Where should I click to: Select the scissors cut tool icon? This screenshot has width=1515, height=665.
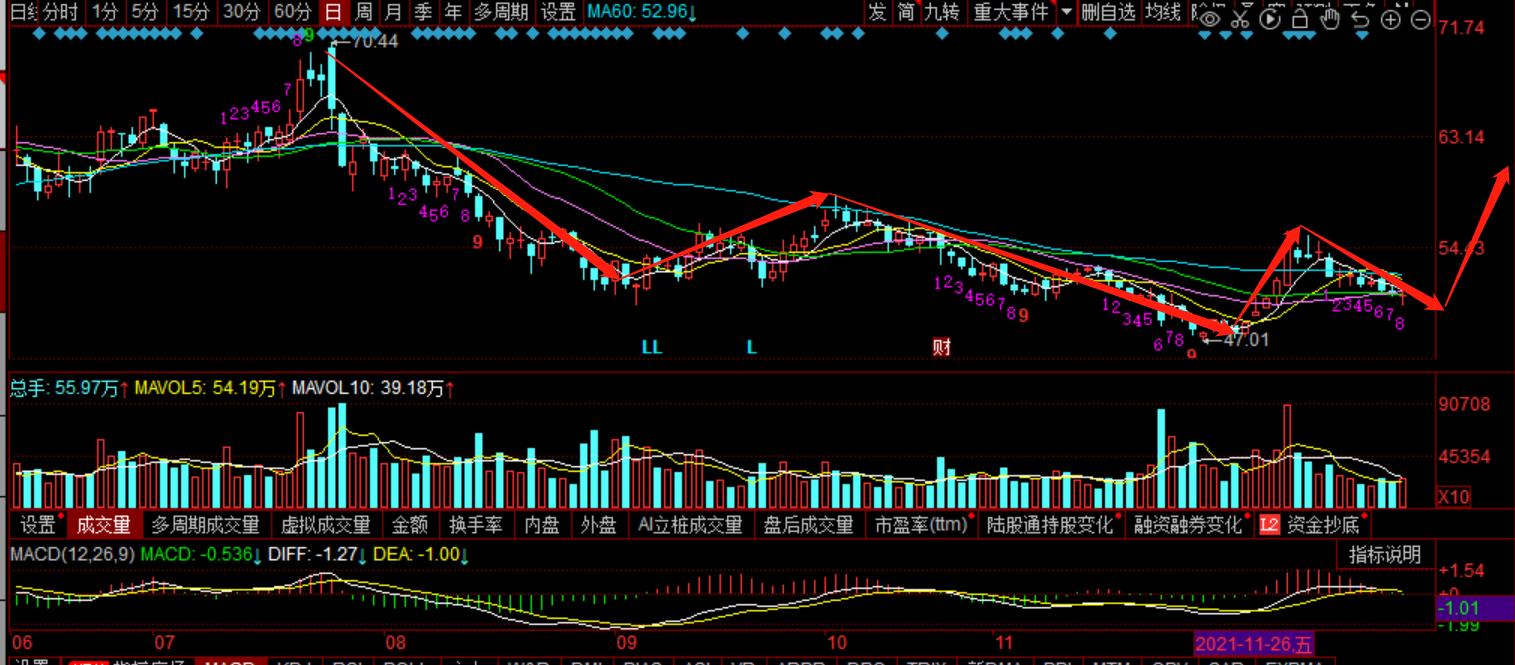(x=1241, y=17)
